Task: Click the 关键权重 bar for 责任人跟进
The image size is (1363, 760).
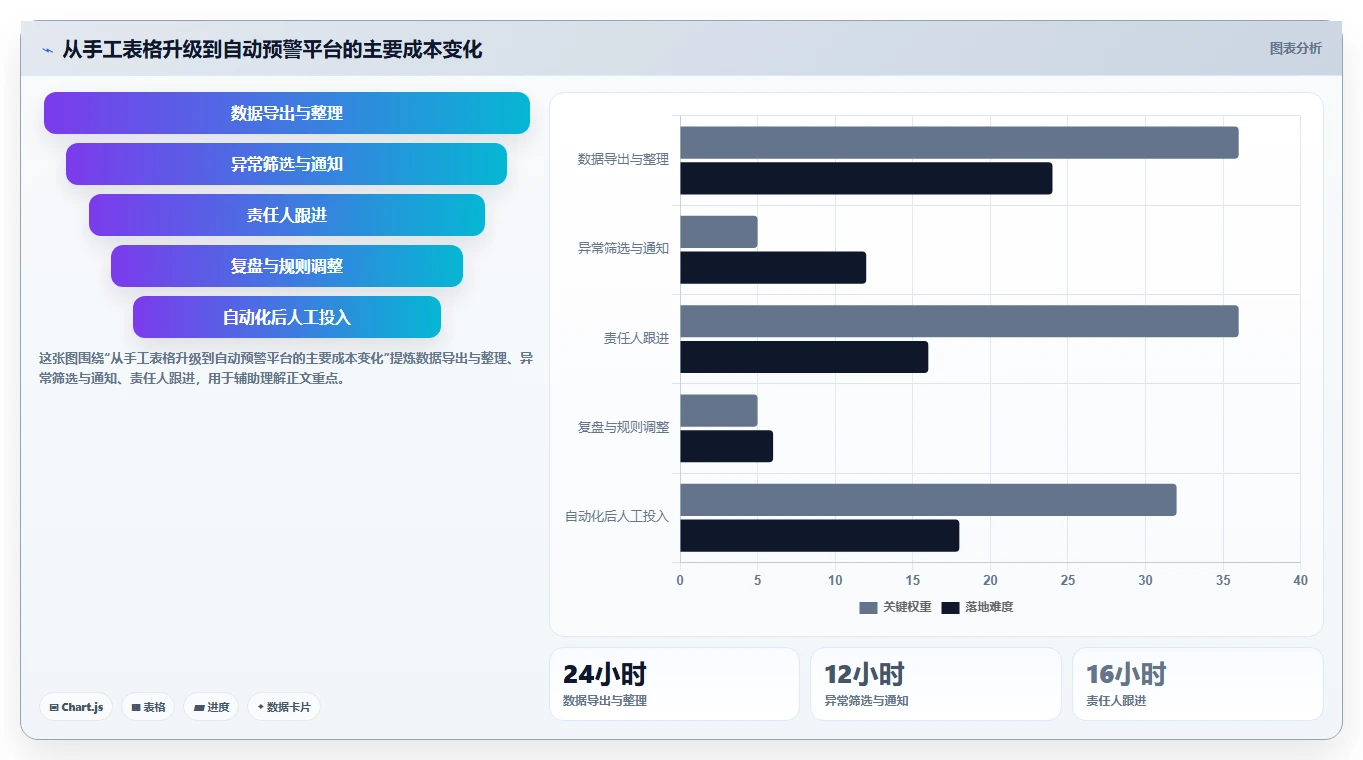Action: click(959, 321)
